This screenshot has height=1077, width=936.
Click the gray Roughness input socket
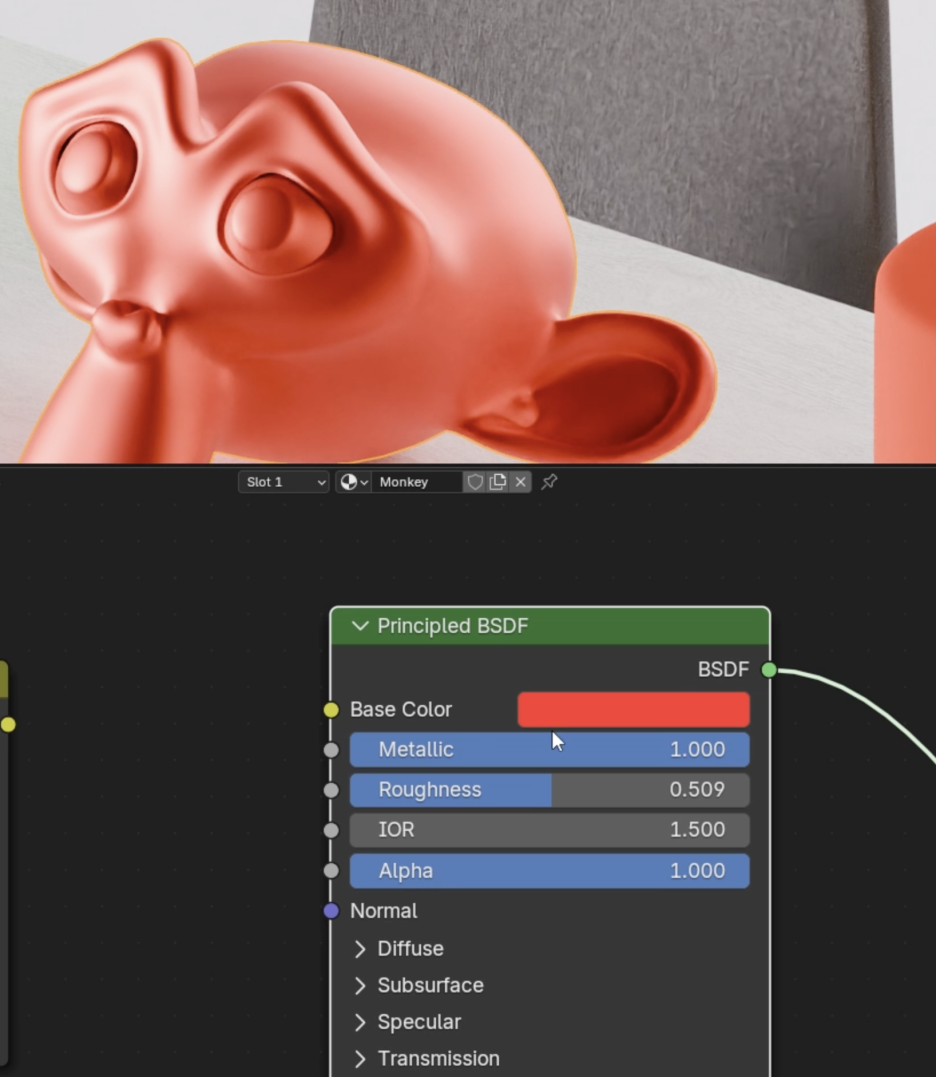click(x=331, y=790)
